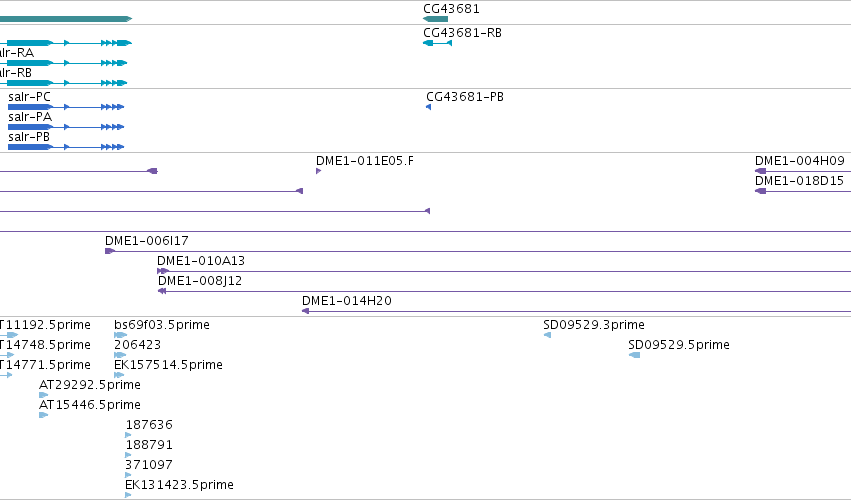Select the CG43681 gene feature bar
This screenshot has width=851, height=500.
coord(435,19)
